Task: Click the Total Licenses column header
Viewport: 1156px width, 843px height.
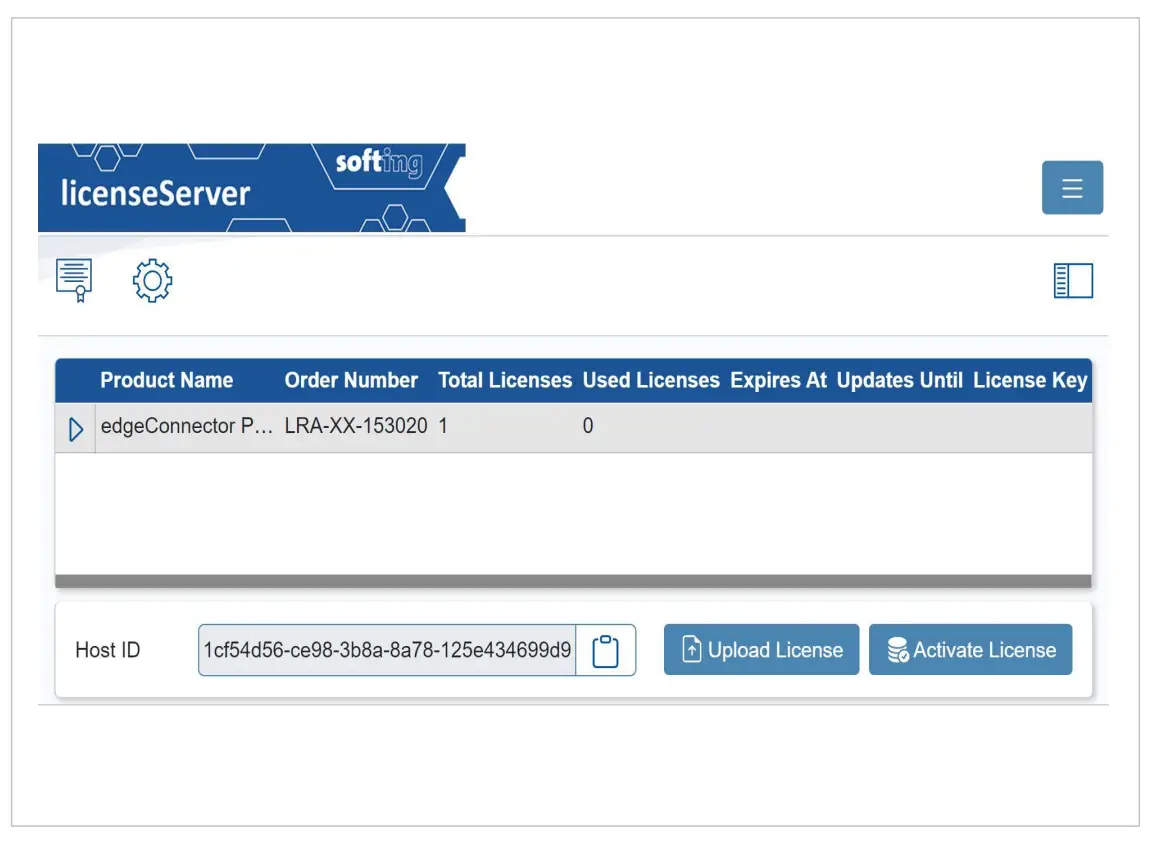Action: [x=505, y=381]
